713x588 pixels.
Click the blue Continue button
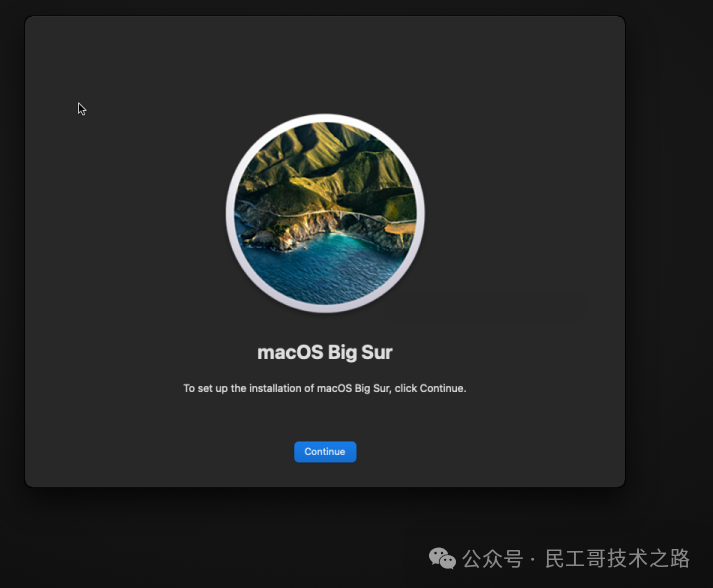[x=325, y=452]
